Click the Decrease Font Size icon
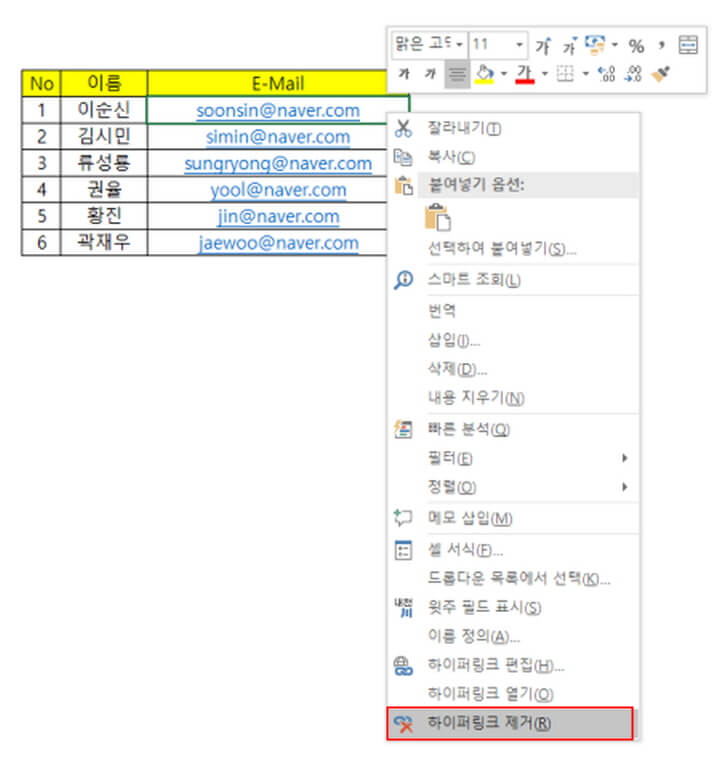The image size is (720, 757). click(570, 45)
